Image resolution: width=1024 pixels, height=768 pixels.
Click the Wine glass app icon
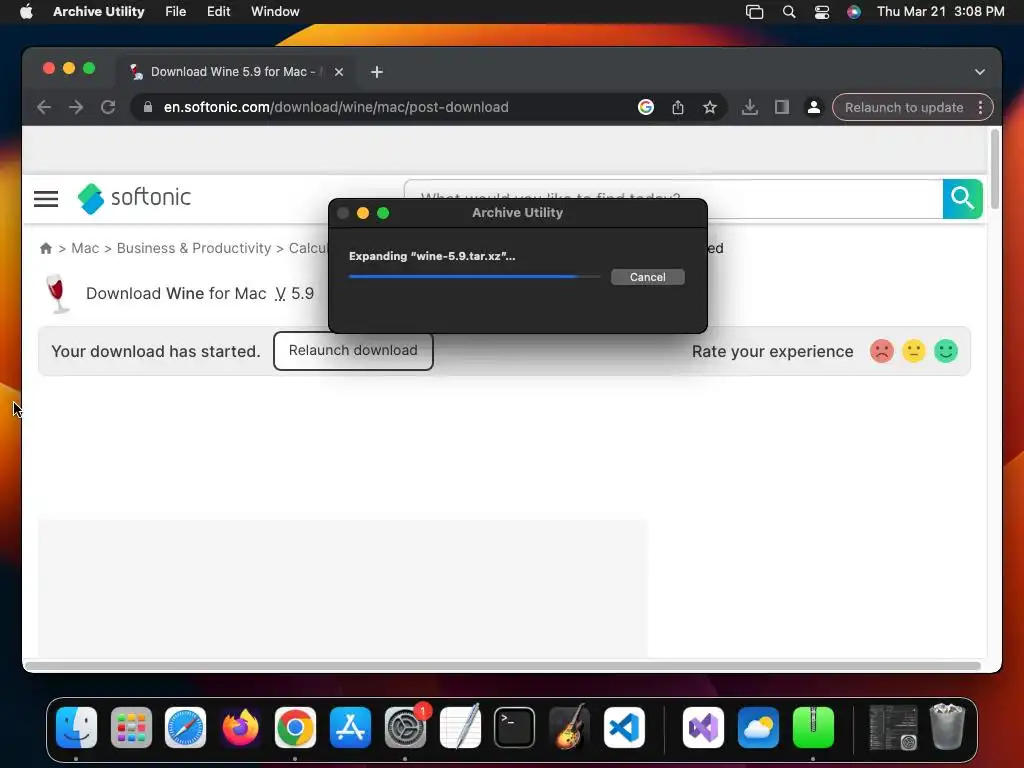point(57,294)
